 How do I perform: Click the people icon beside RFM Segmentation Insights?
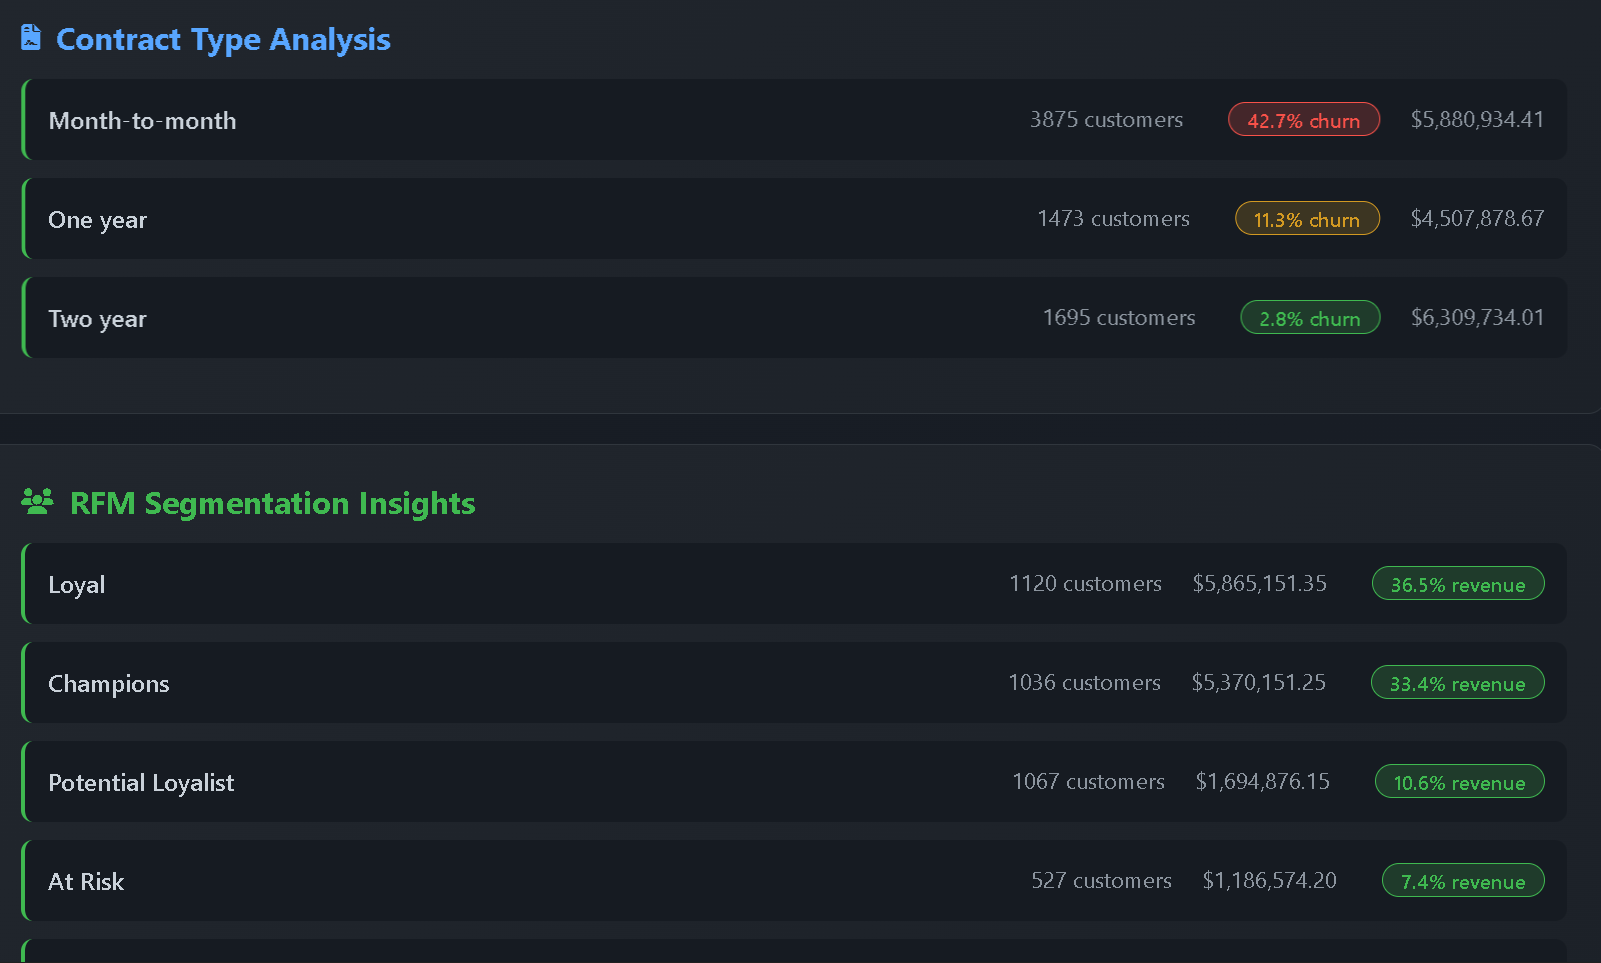pyautogui.click(x=38, y=503)
